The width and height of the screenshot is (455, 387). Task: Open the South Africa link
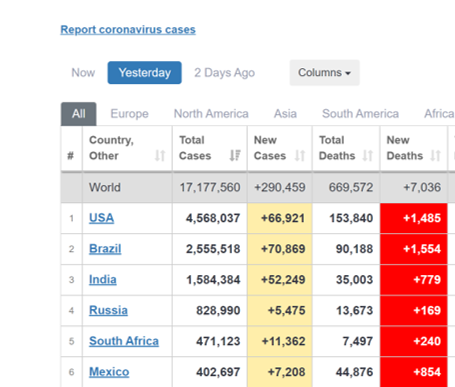point(124,341)
